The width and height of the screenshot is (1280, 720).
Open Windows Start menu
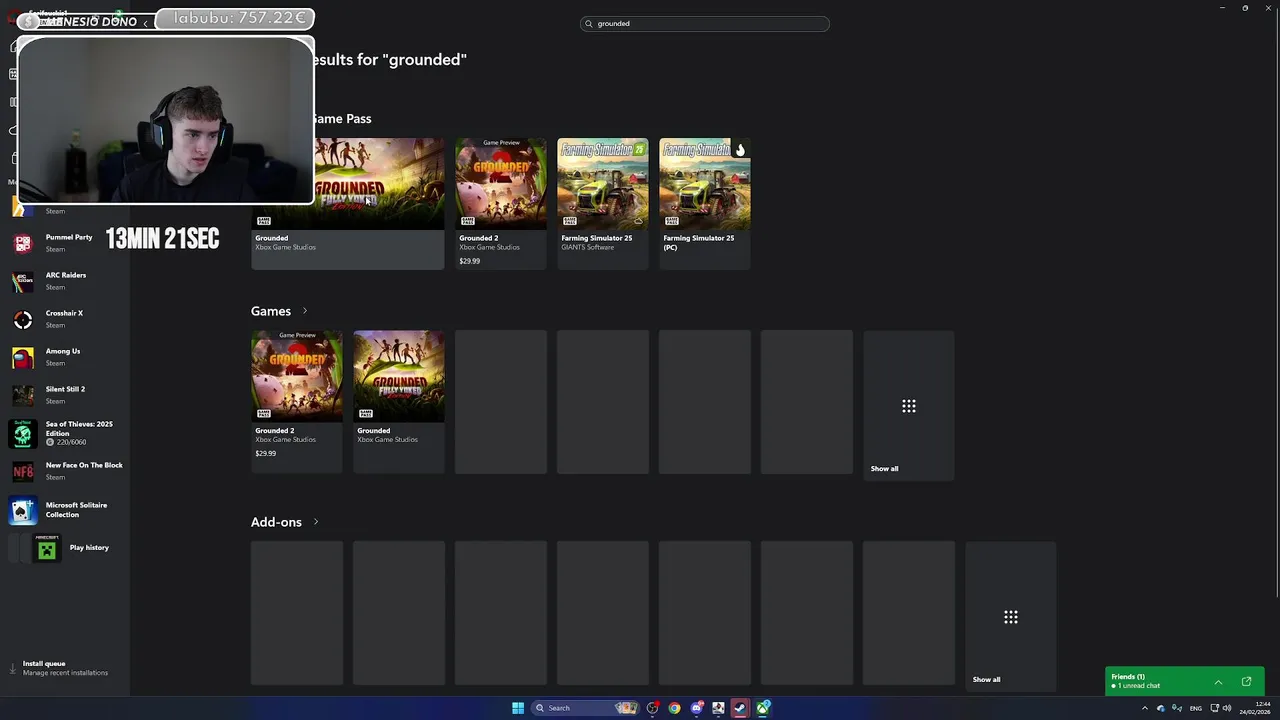coord(518,708)
